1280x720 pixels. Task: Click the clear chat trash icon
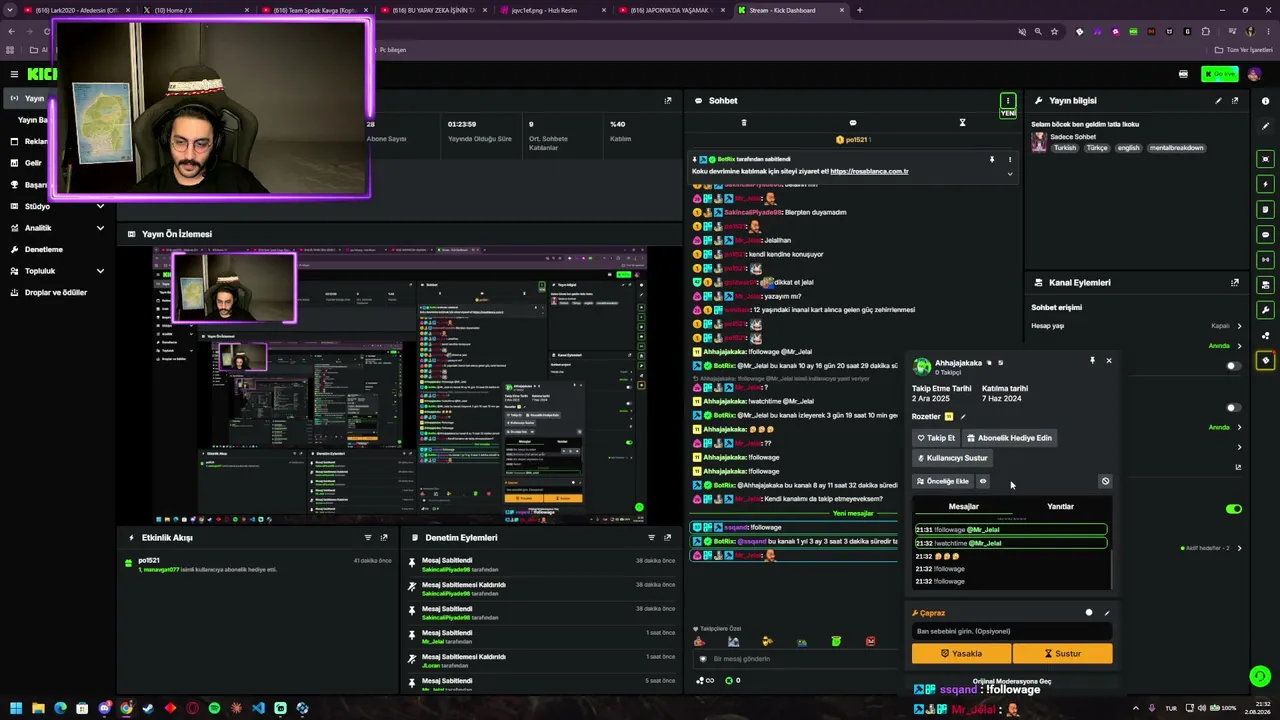pos(743,123)
